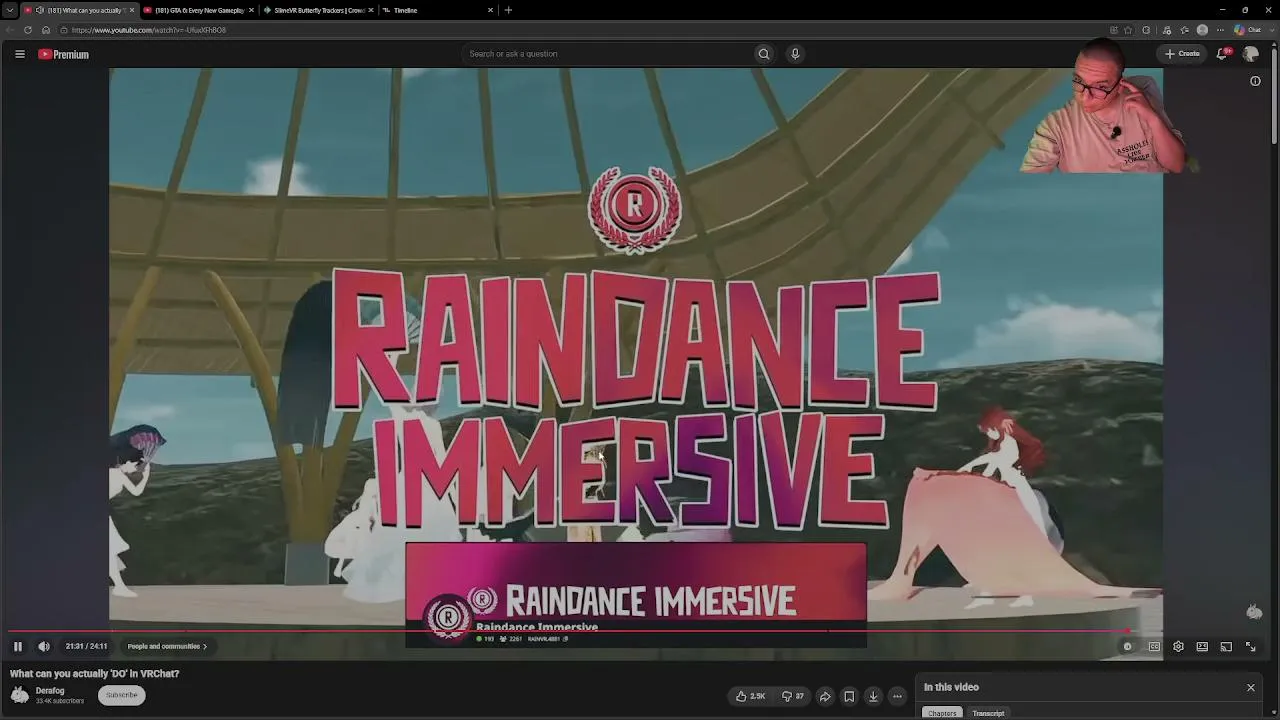The width and height of the screenshot is (1280, 720).
Task: Add page to favorites star
Action: pyautogui.click(x=1128, y=30)
